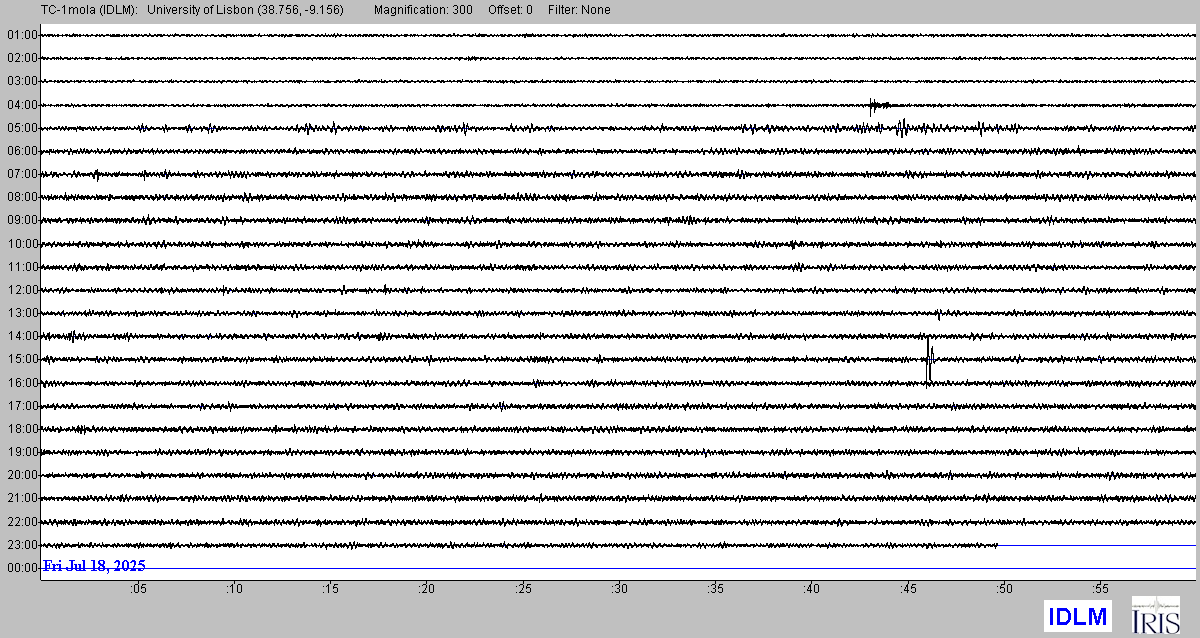1200x638 pixels.
Task: Select the 00:00 hour label
Action: click(x=22, y=568)
